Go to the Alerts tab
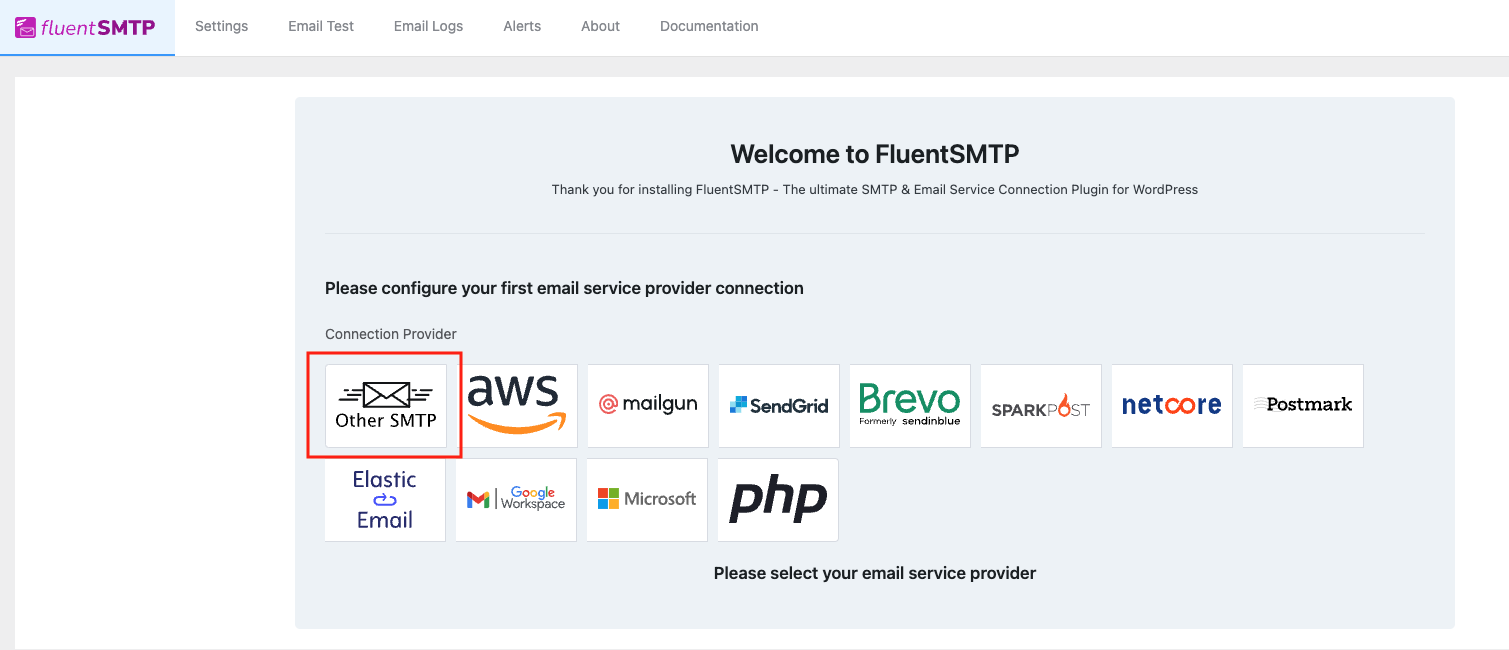Screen dimensions: 1509x650 [522, 26]
